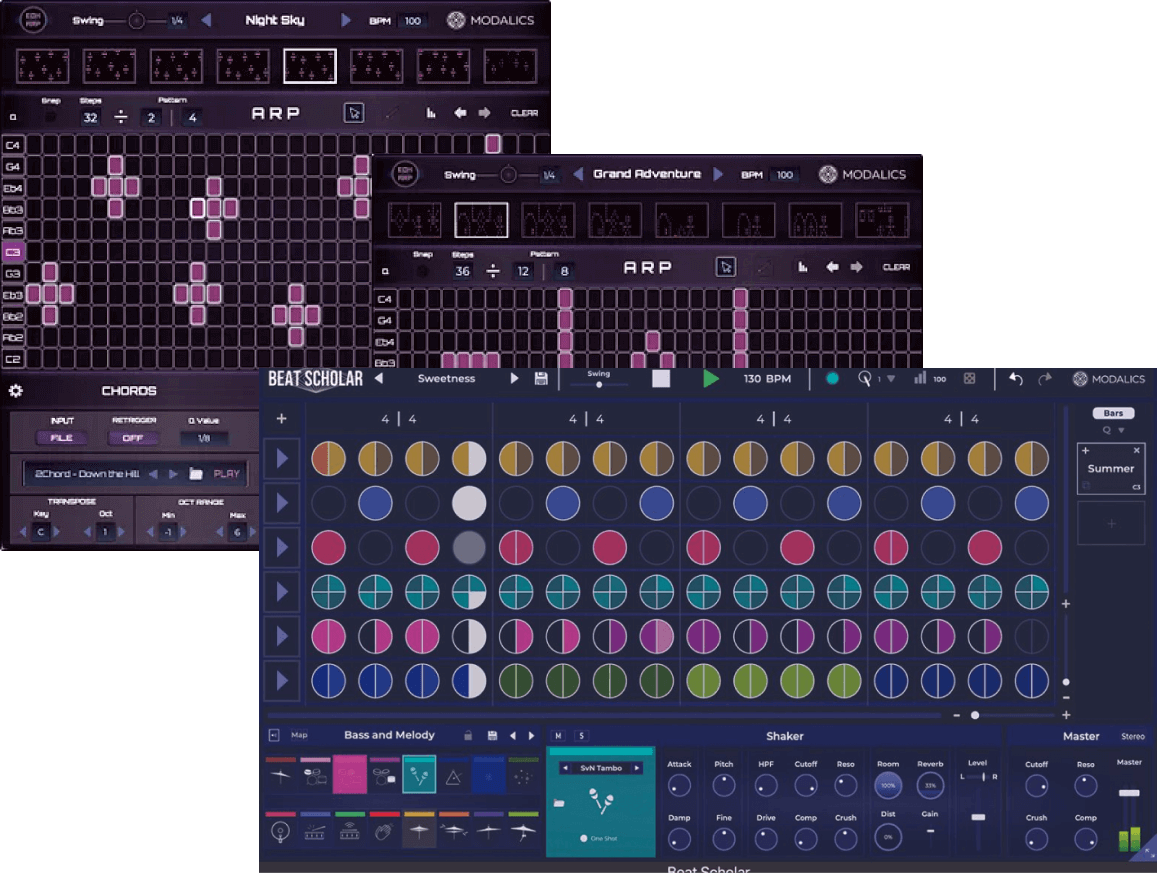Redo action in Beat Scholar
The width and height of the screenshot is (1157, 873).
click(x=1045, y=379)
